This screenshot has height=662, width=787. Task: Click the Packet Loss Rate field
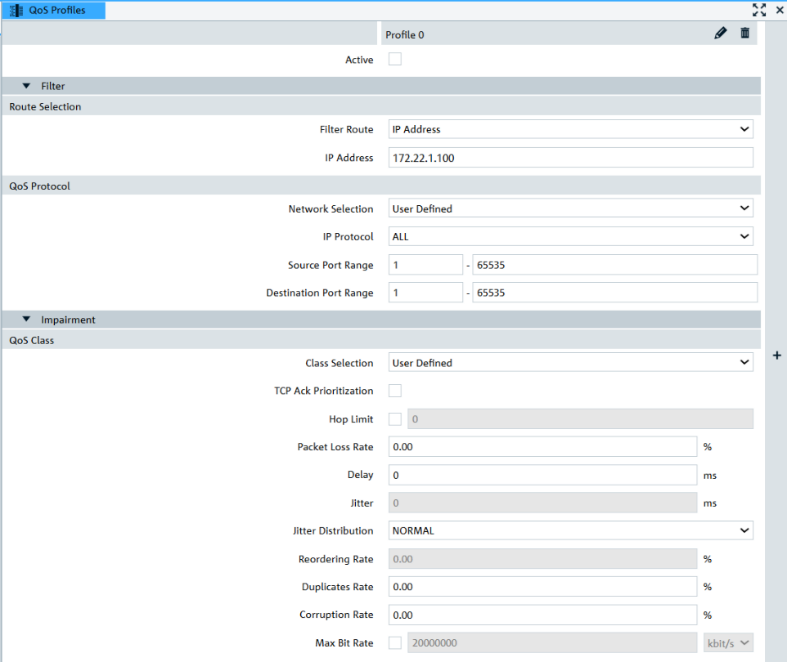point(543,447)
